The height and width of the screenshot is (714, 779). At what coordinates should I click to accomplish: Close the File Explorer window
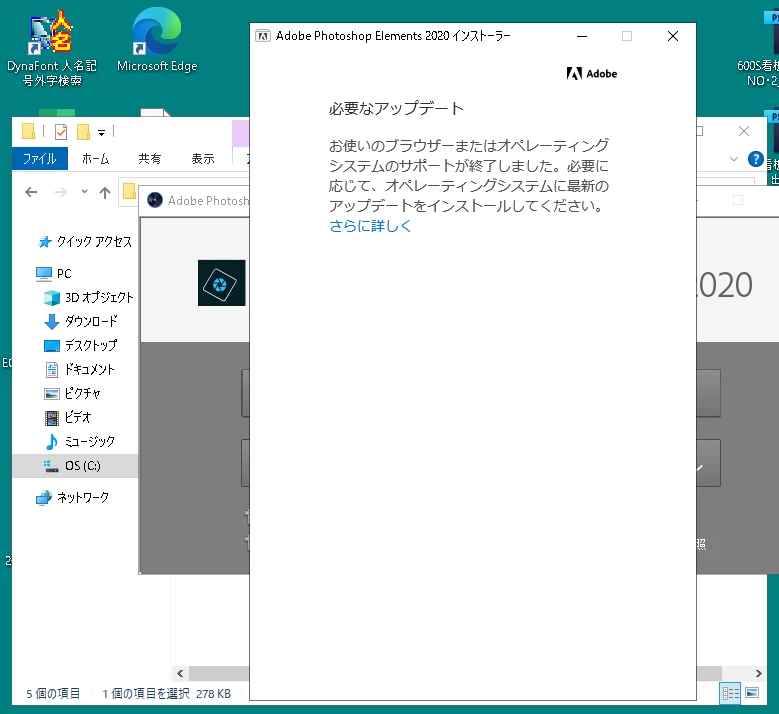click(x=744, y=131)
